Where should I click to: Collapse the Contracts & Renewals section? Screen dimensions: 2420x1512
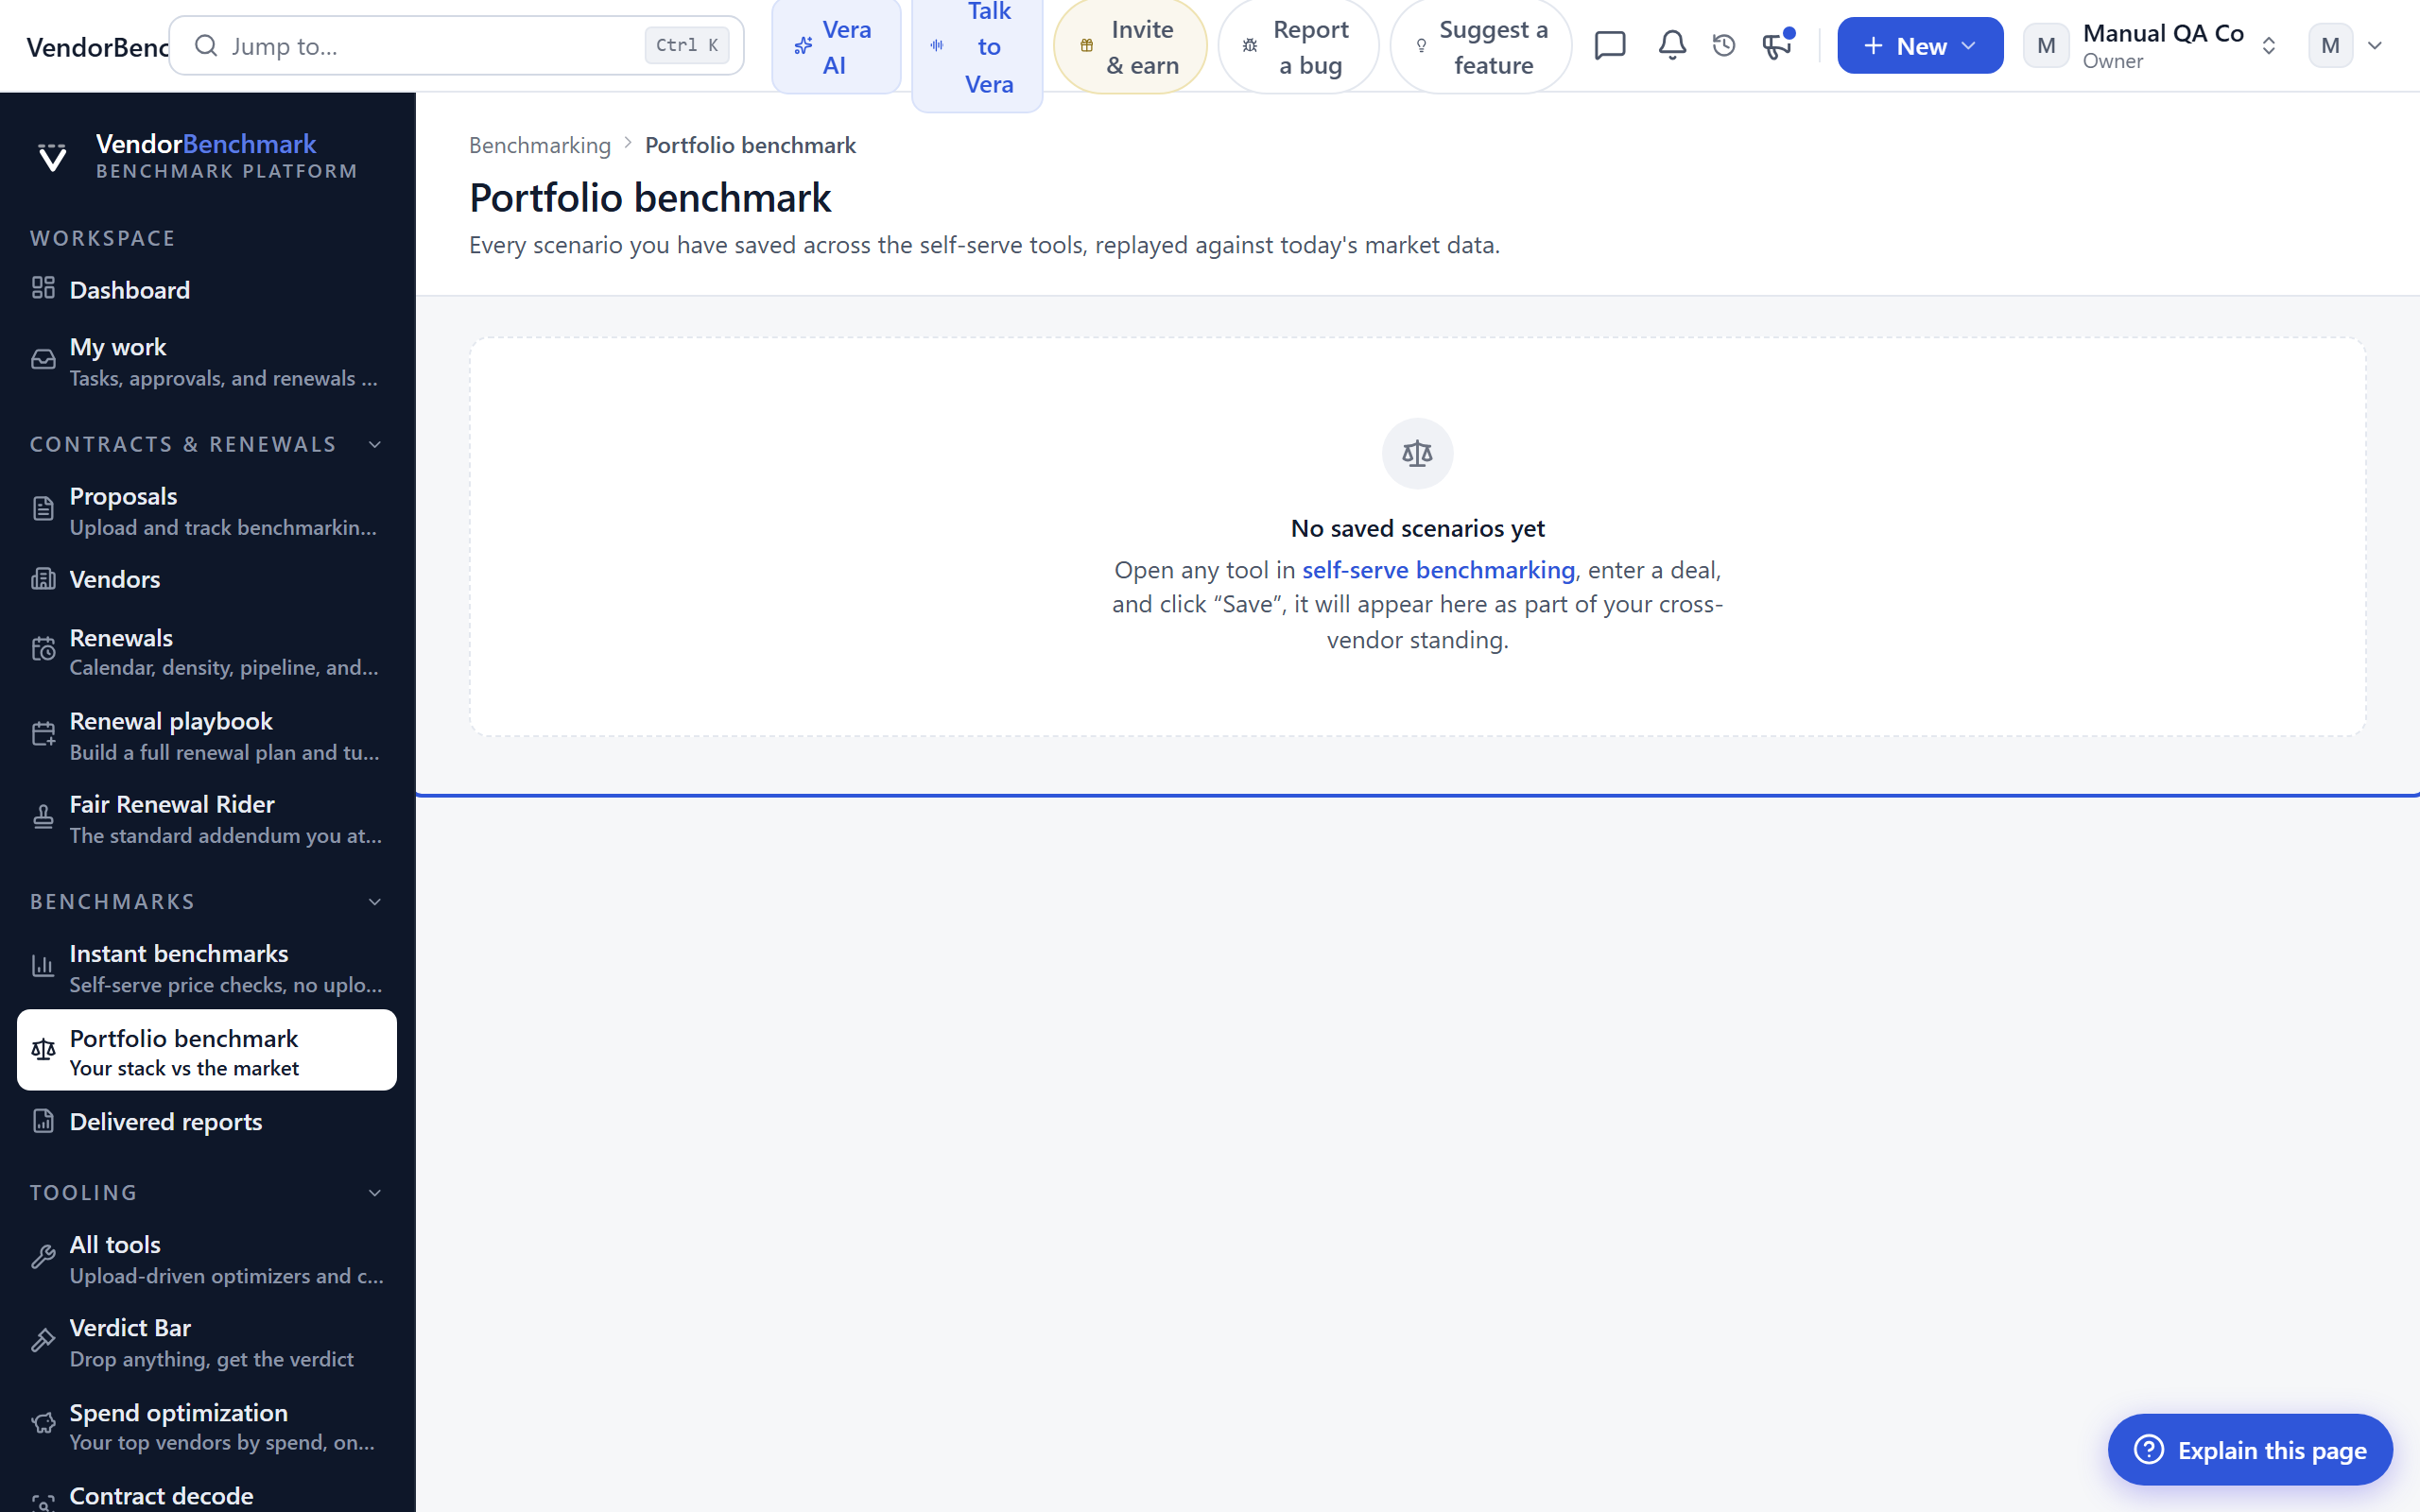[x=375, y=444]
